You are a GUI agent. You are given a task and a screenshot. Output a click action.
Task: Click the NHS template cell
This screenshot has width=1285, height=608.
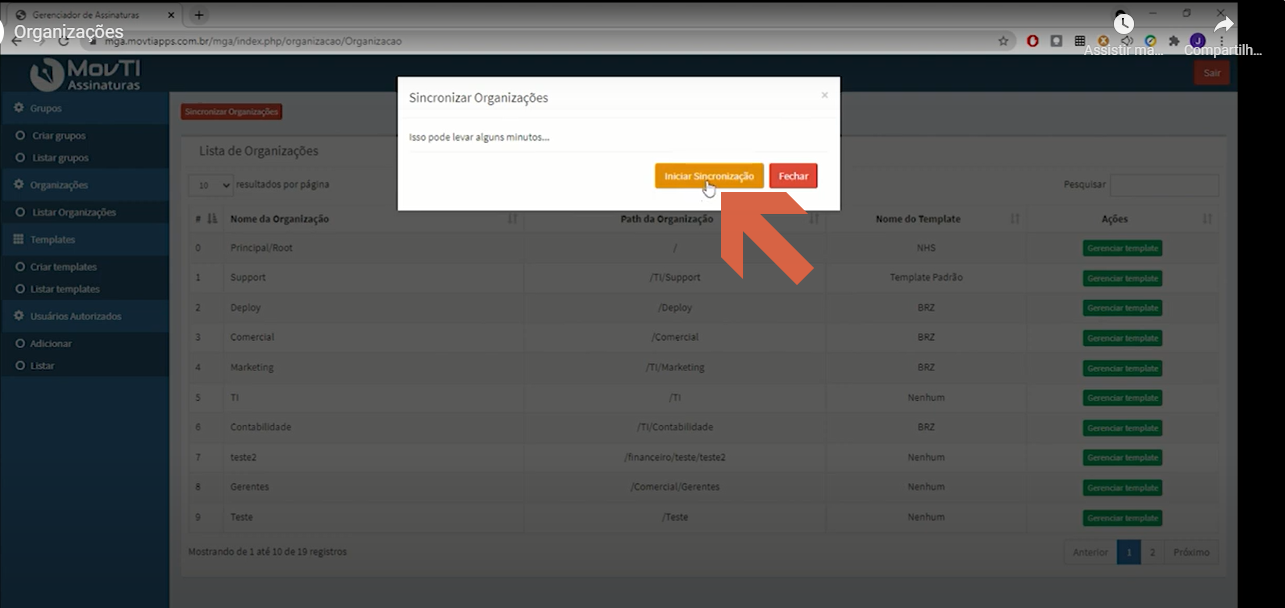click(x=926, y=248)
